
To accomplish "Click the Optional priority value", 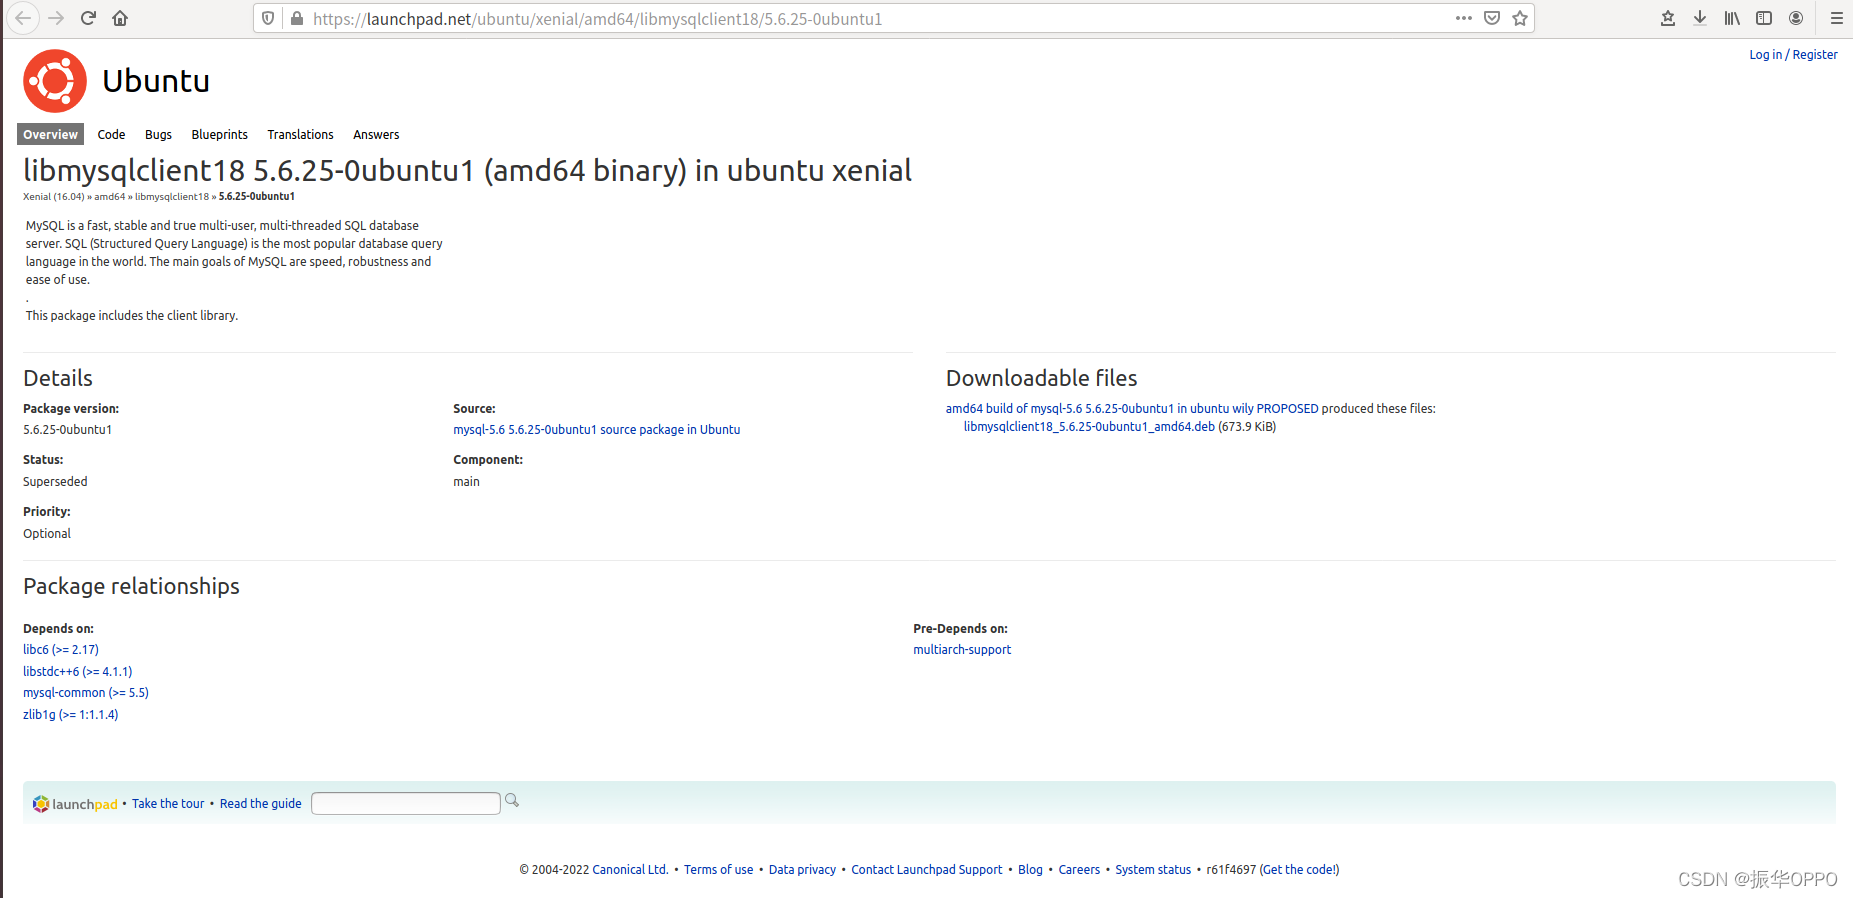I will (x=47, y=534).
